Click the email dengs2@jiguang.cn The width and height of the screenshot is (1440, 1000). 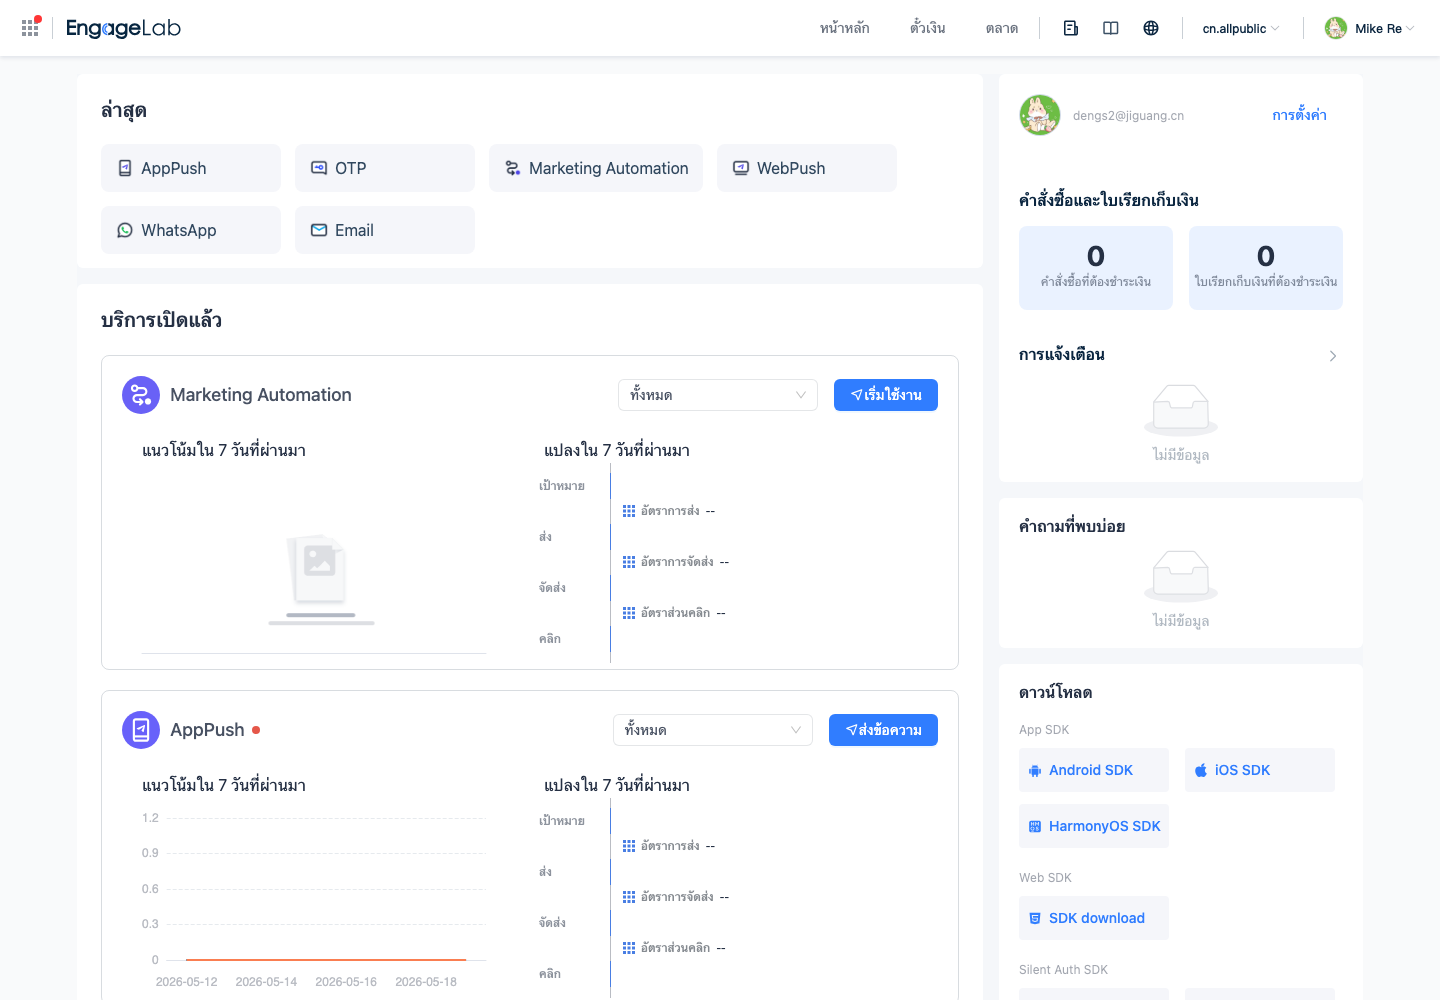tap(1128, 116)
